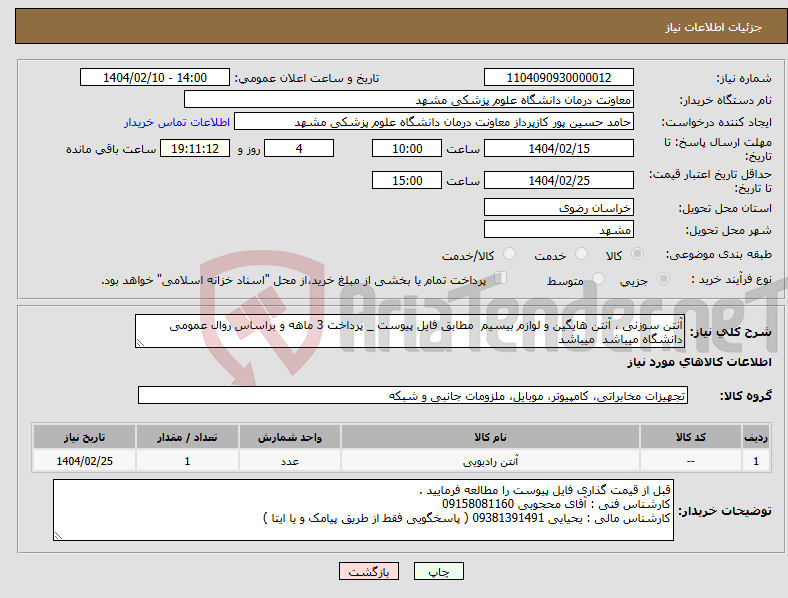Viewport: 788px width, 598px height.
Task: Select the متوسط purchase type radio
Action: point(599,278)
